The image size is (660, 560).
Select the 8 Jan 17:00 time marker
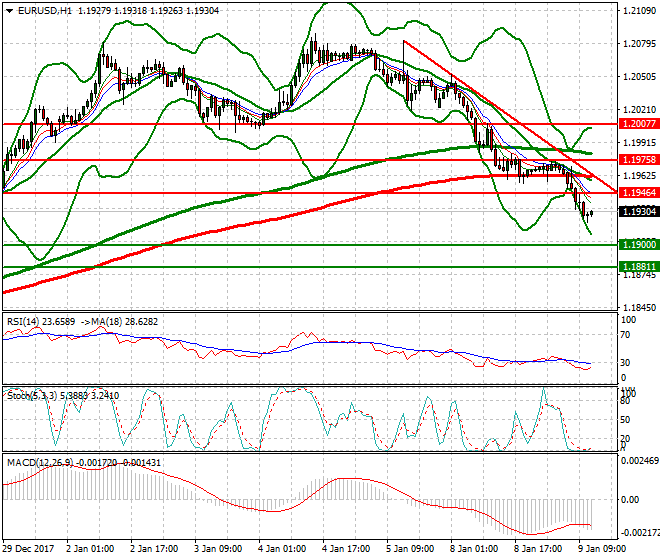[537, 550]
